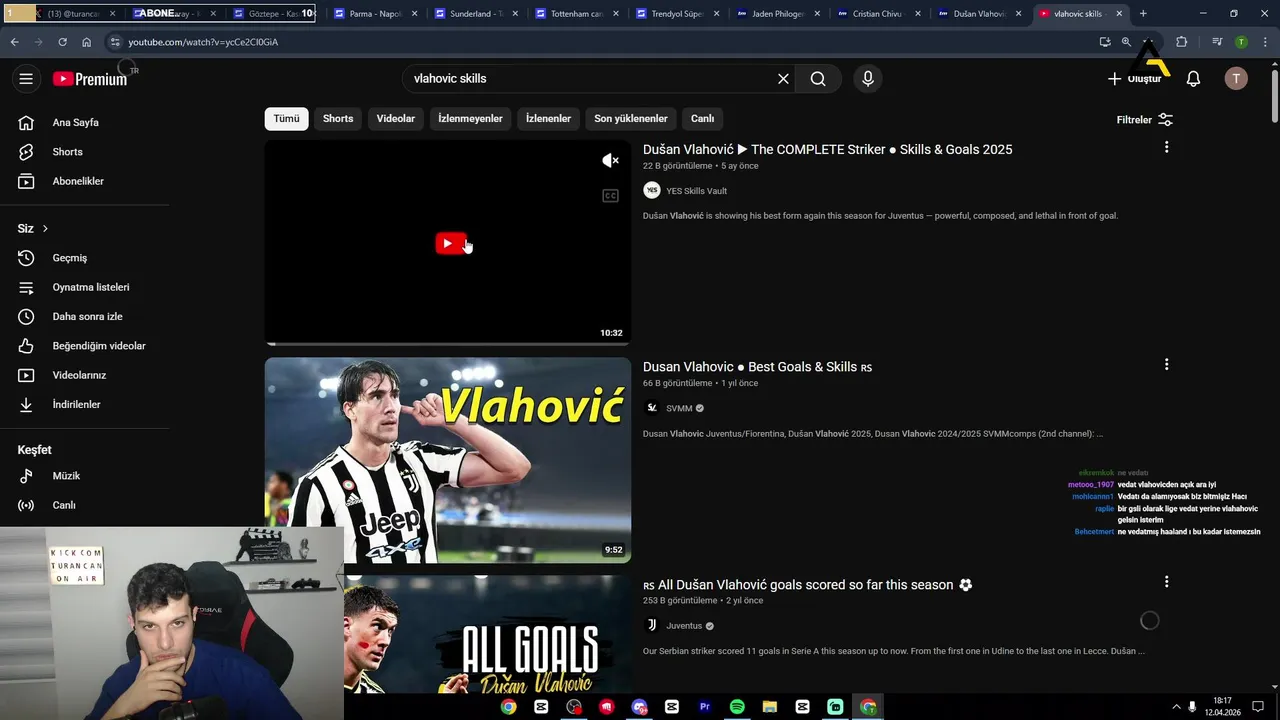Open All Dušan Vlahović goals video title

tap(807, 585)
